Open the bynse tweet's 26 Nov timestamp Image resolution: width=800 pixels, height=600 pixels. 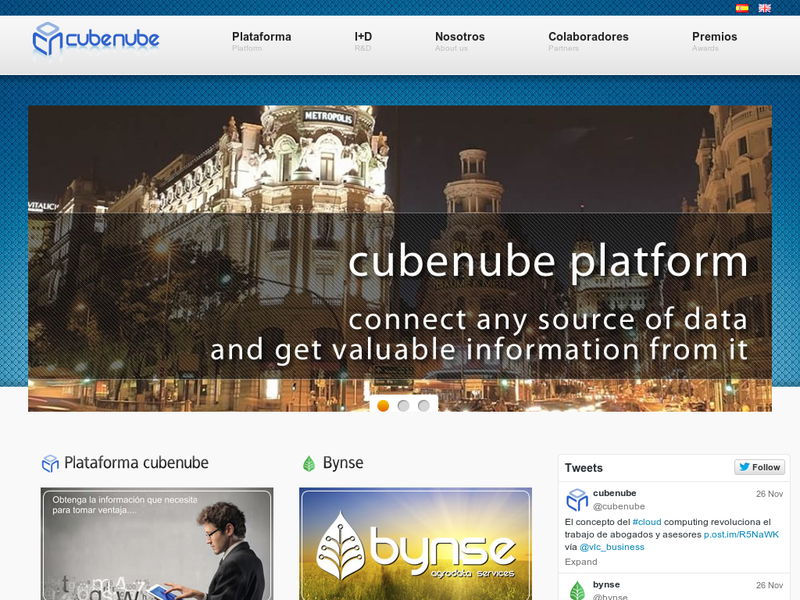[x=769, y=585]
